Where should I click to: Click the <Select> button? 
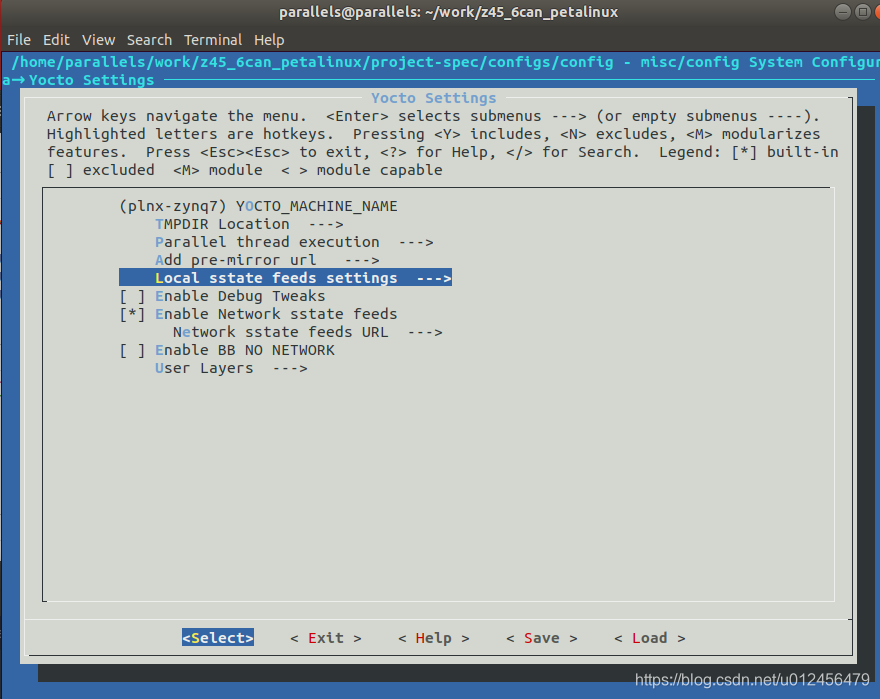[218, 638]
